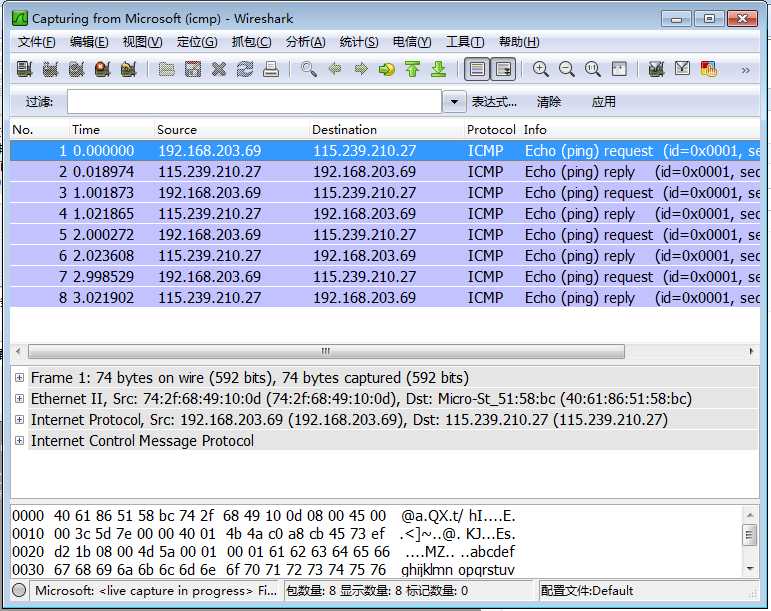Click the 应用 filter button

(x=603, y=102)
